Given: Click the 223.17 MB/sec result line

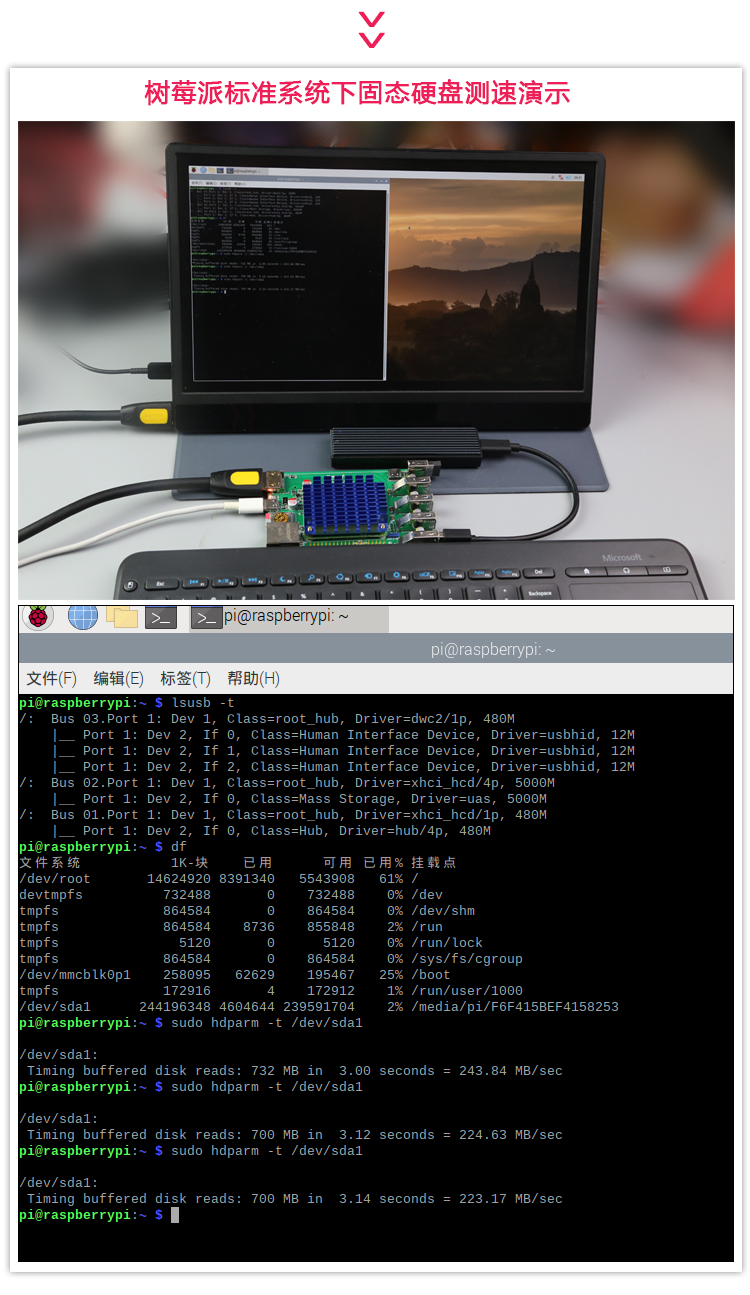Looking at the screenshot, I should (295, 1199).
